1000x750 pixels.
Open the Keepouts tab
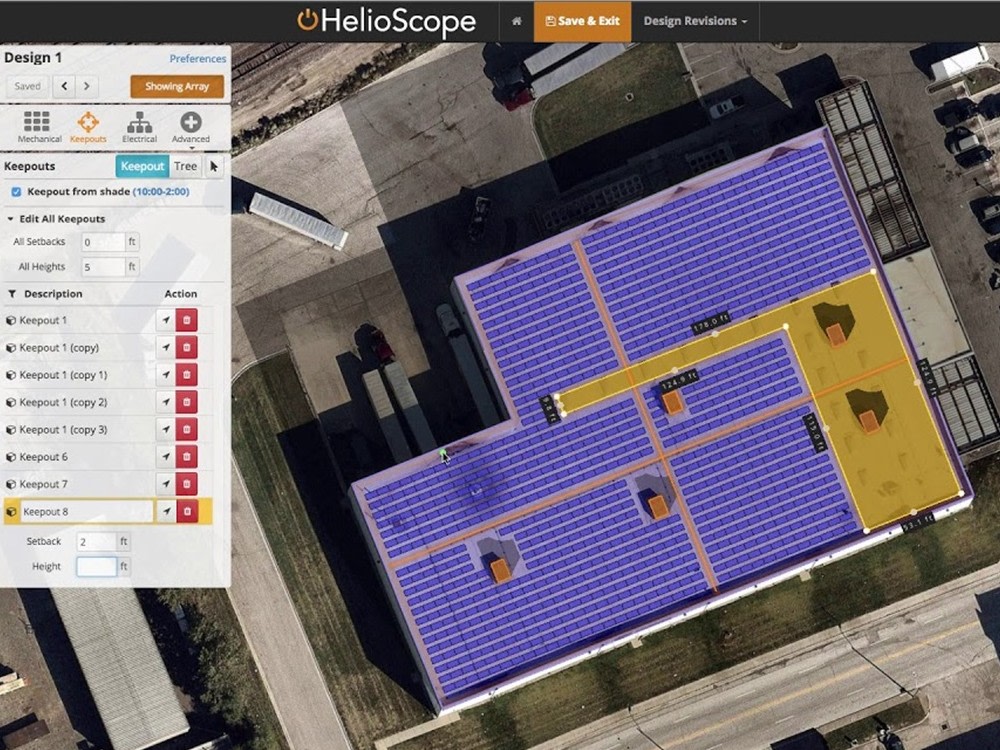tap(88, 127)
